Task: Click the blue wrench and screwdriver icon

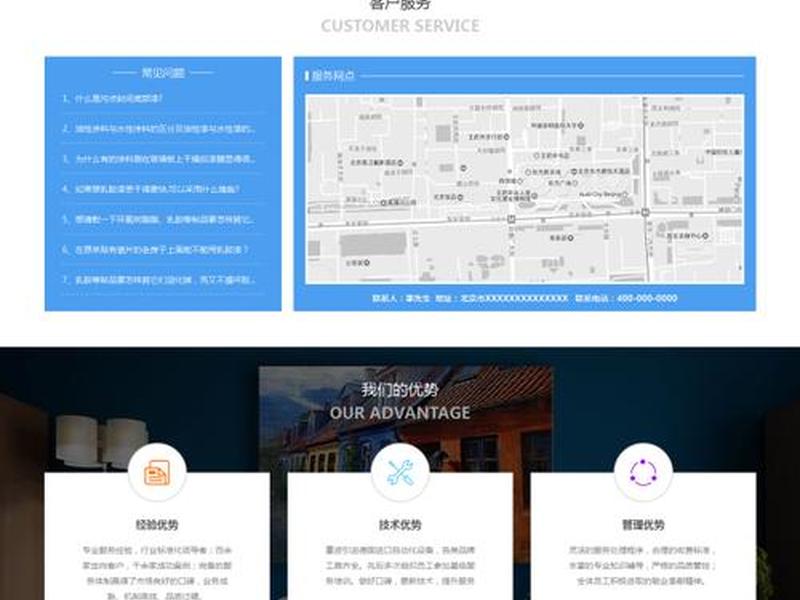Action: (x=400, y=472)
